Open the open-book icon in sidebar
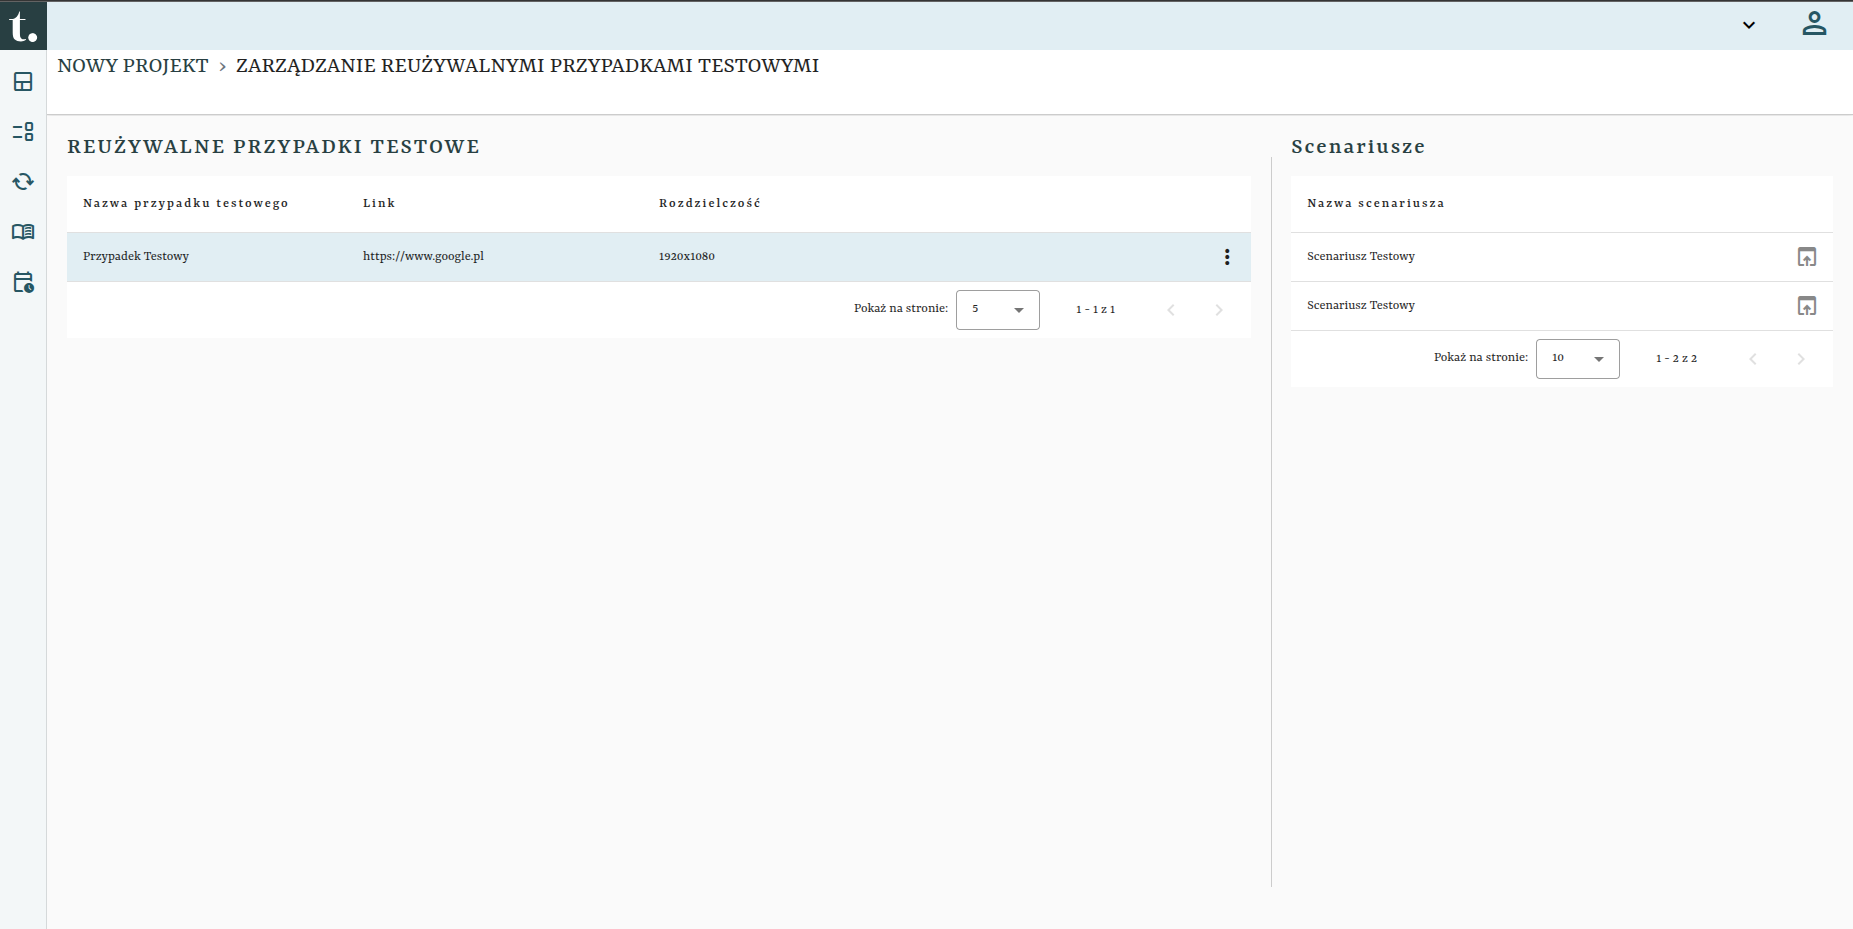This screenshot has height=929, width=1853. pyautogui.click(x=23, y=232)
